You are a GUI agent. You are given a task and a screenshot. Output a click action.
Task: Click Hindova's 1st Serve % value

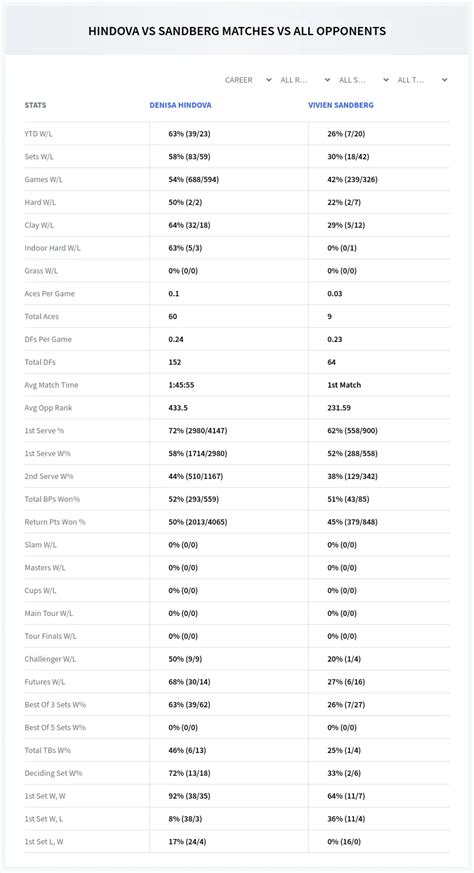click(x=198, y=431)
